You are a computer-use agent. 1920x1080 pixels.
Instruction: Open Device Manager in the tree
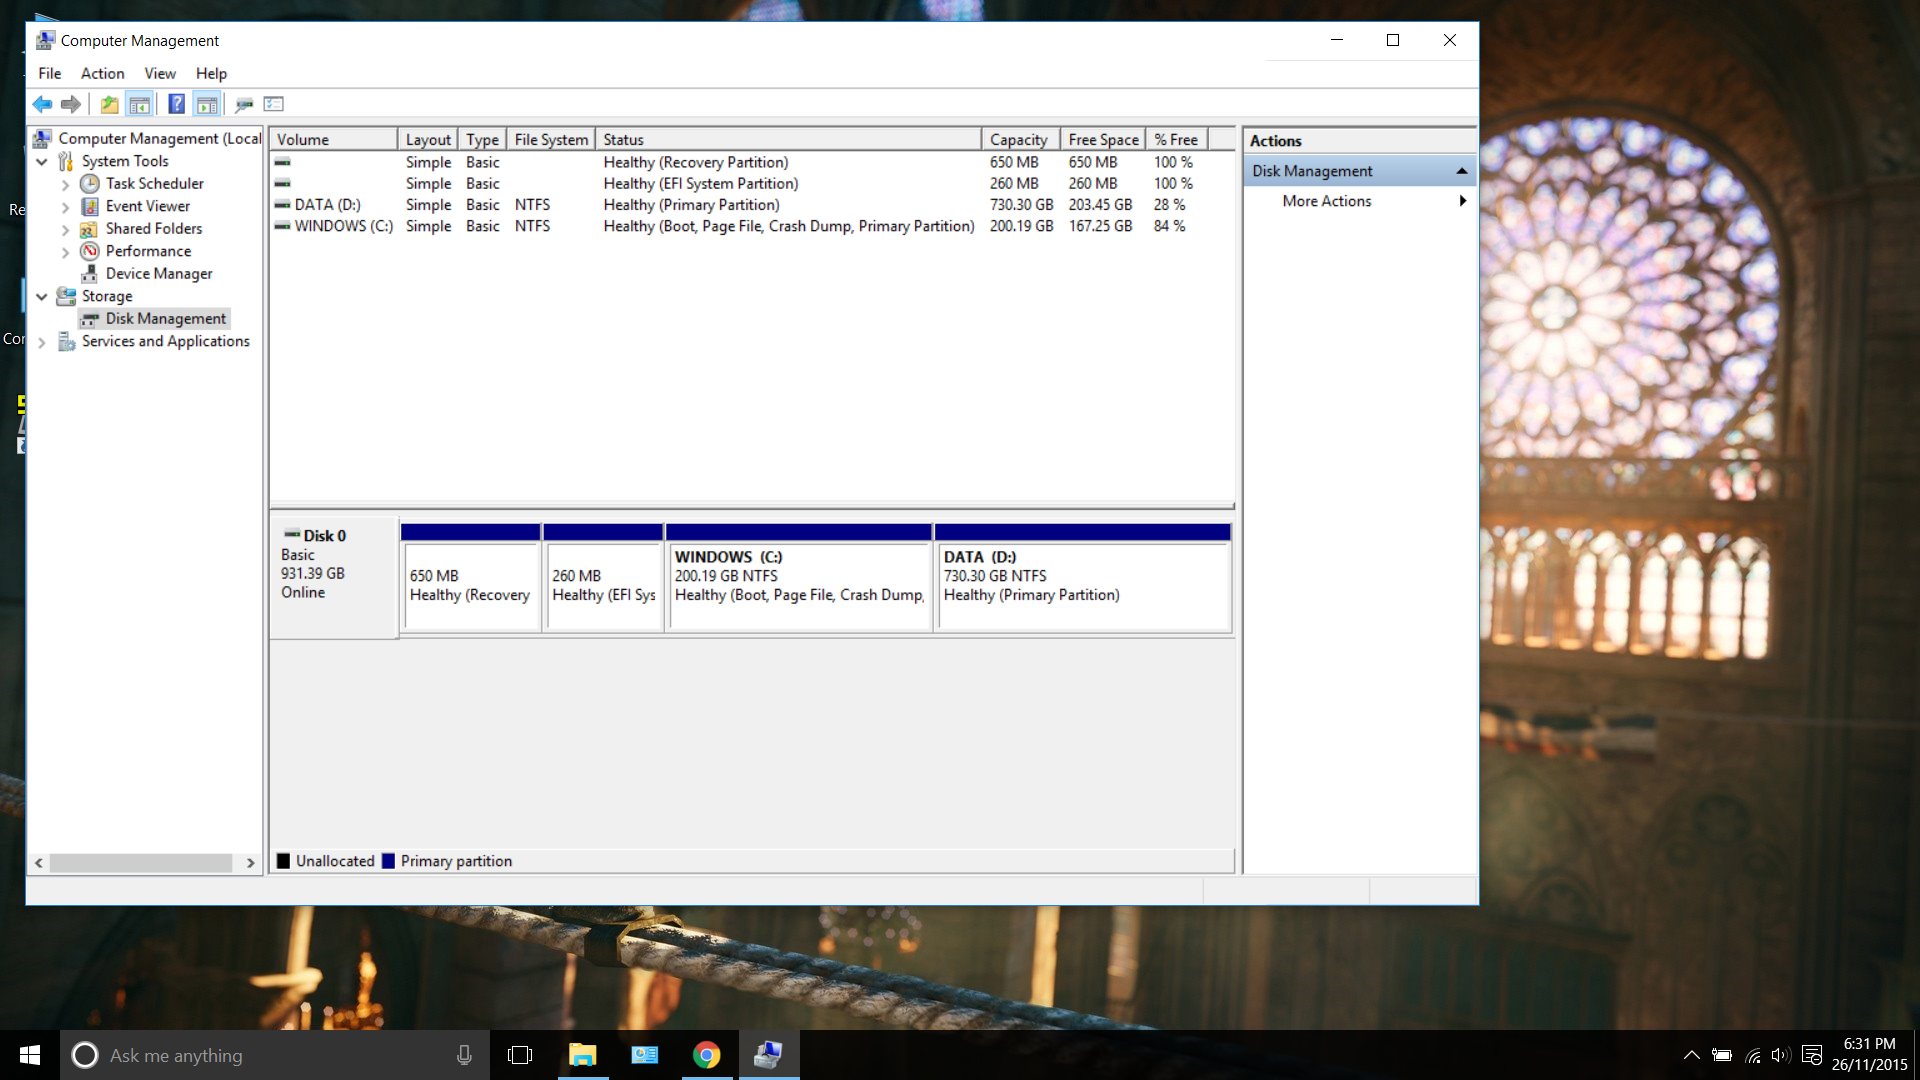click(159, 273)
